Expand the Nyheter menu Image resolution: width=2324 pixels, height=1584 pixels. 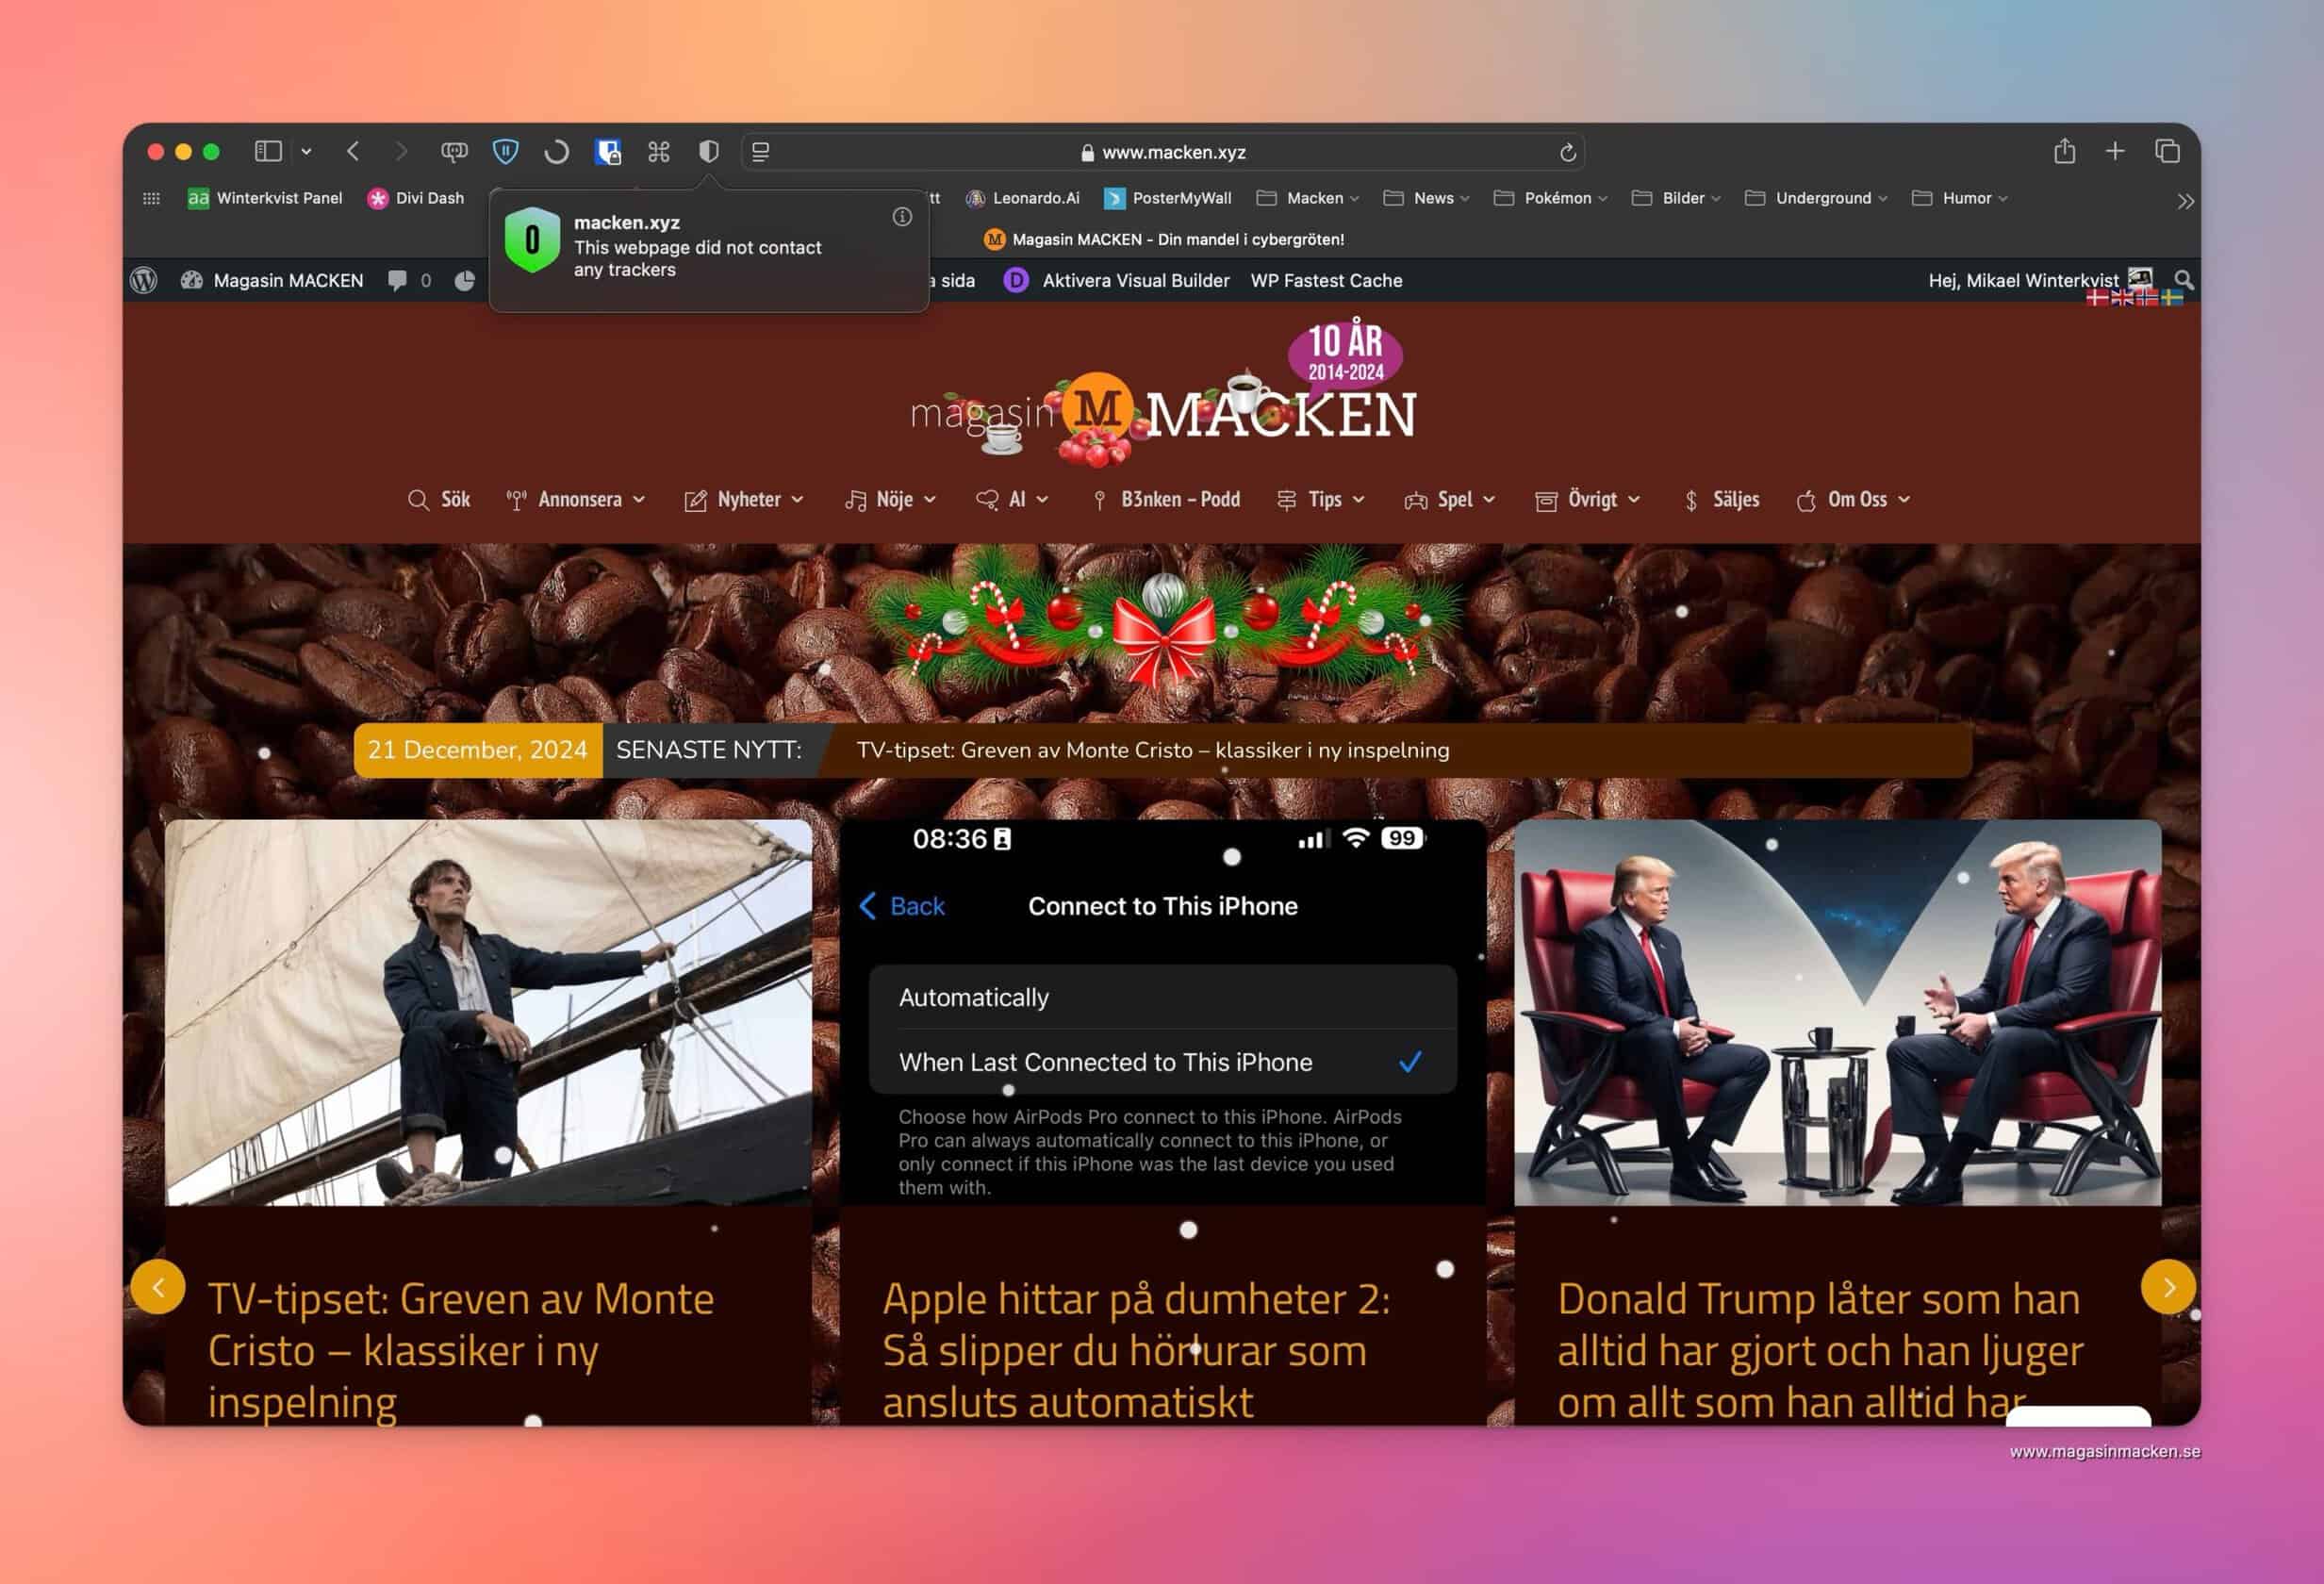(x=743, y=500)
